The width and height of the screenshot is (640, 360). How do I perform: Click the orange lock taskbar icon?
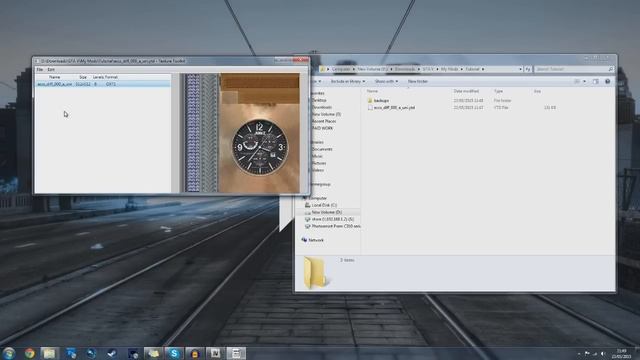pos(195,353)
